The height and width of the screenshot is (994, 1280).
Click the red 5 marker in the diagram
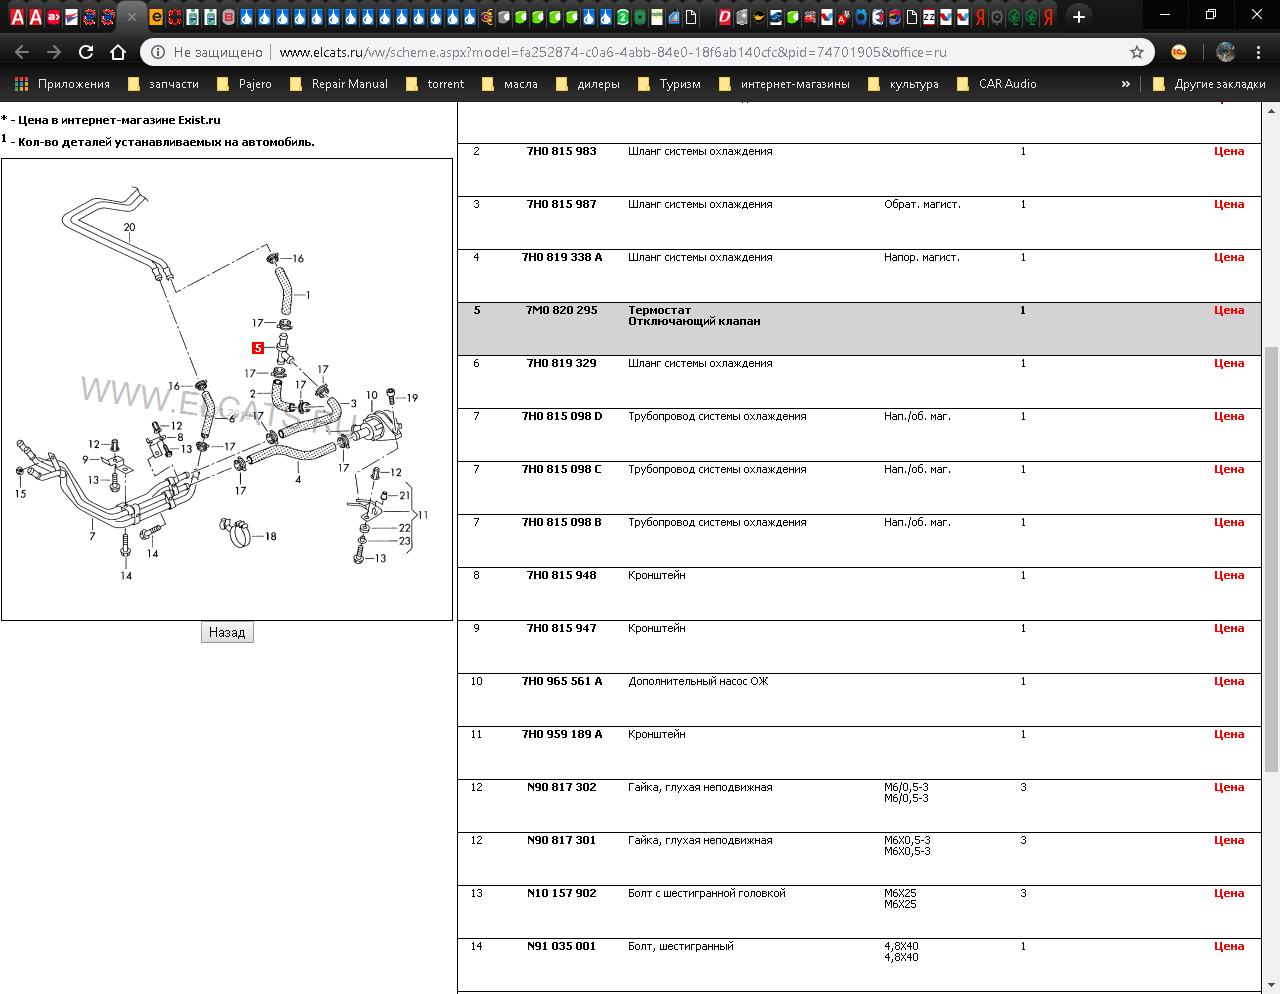click(x=258, y=348)
